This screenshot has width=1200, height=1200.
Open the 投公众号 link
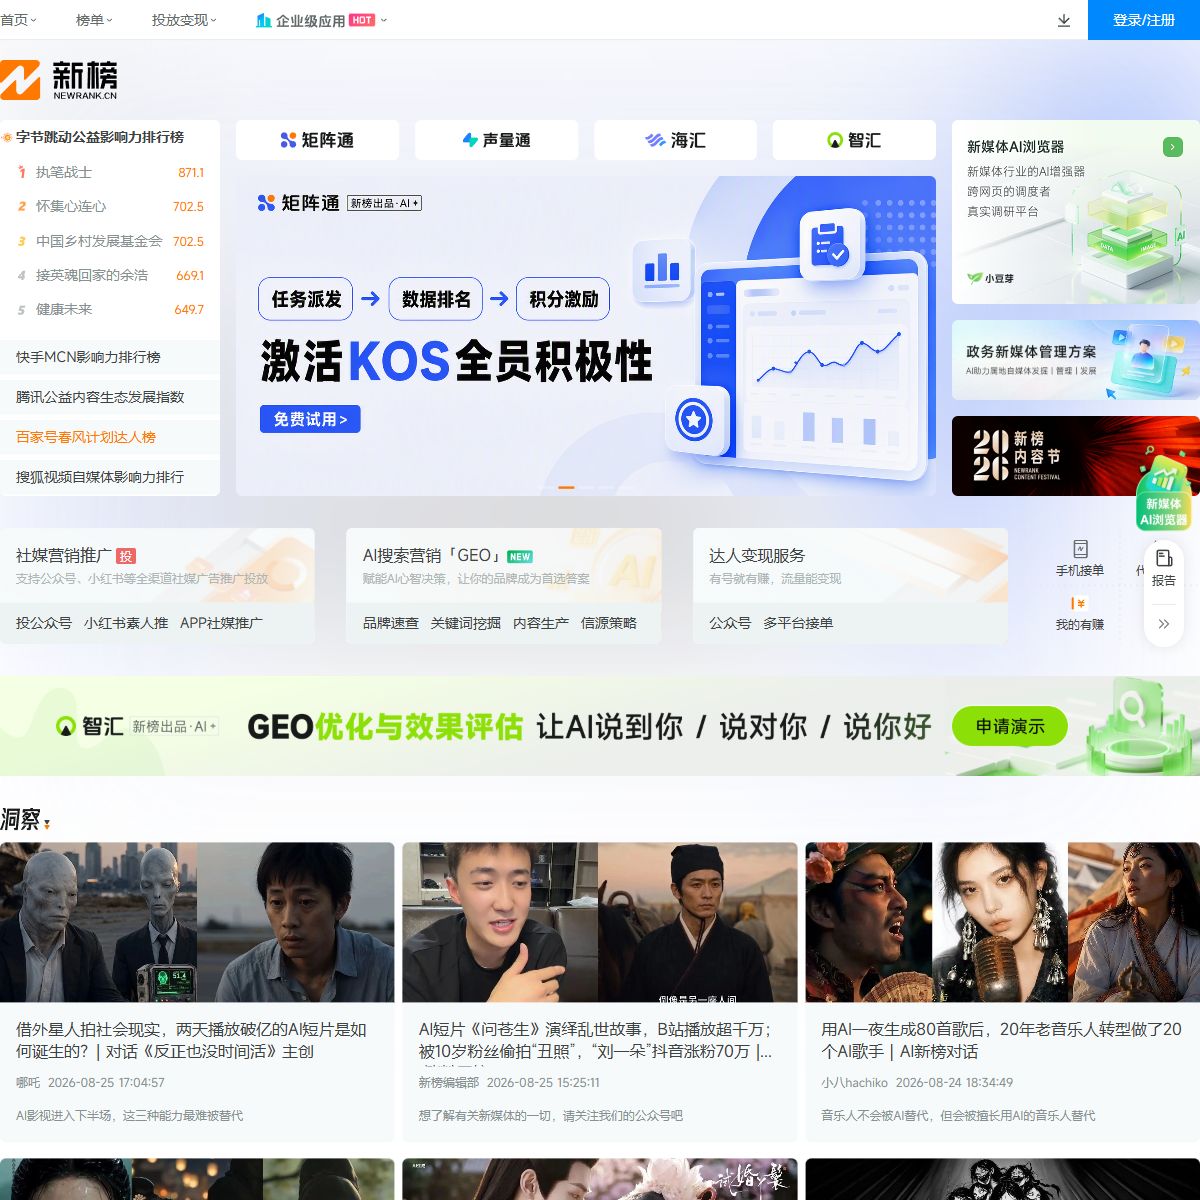44,623
